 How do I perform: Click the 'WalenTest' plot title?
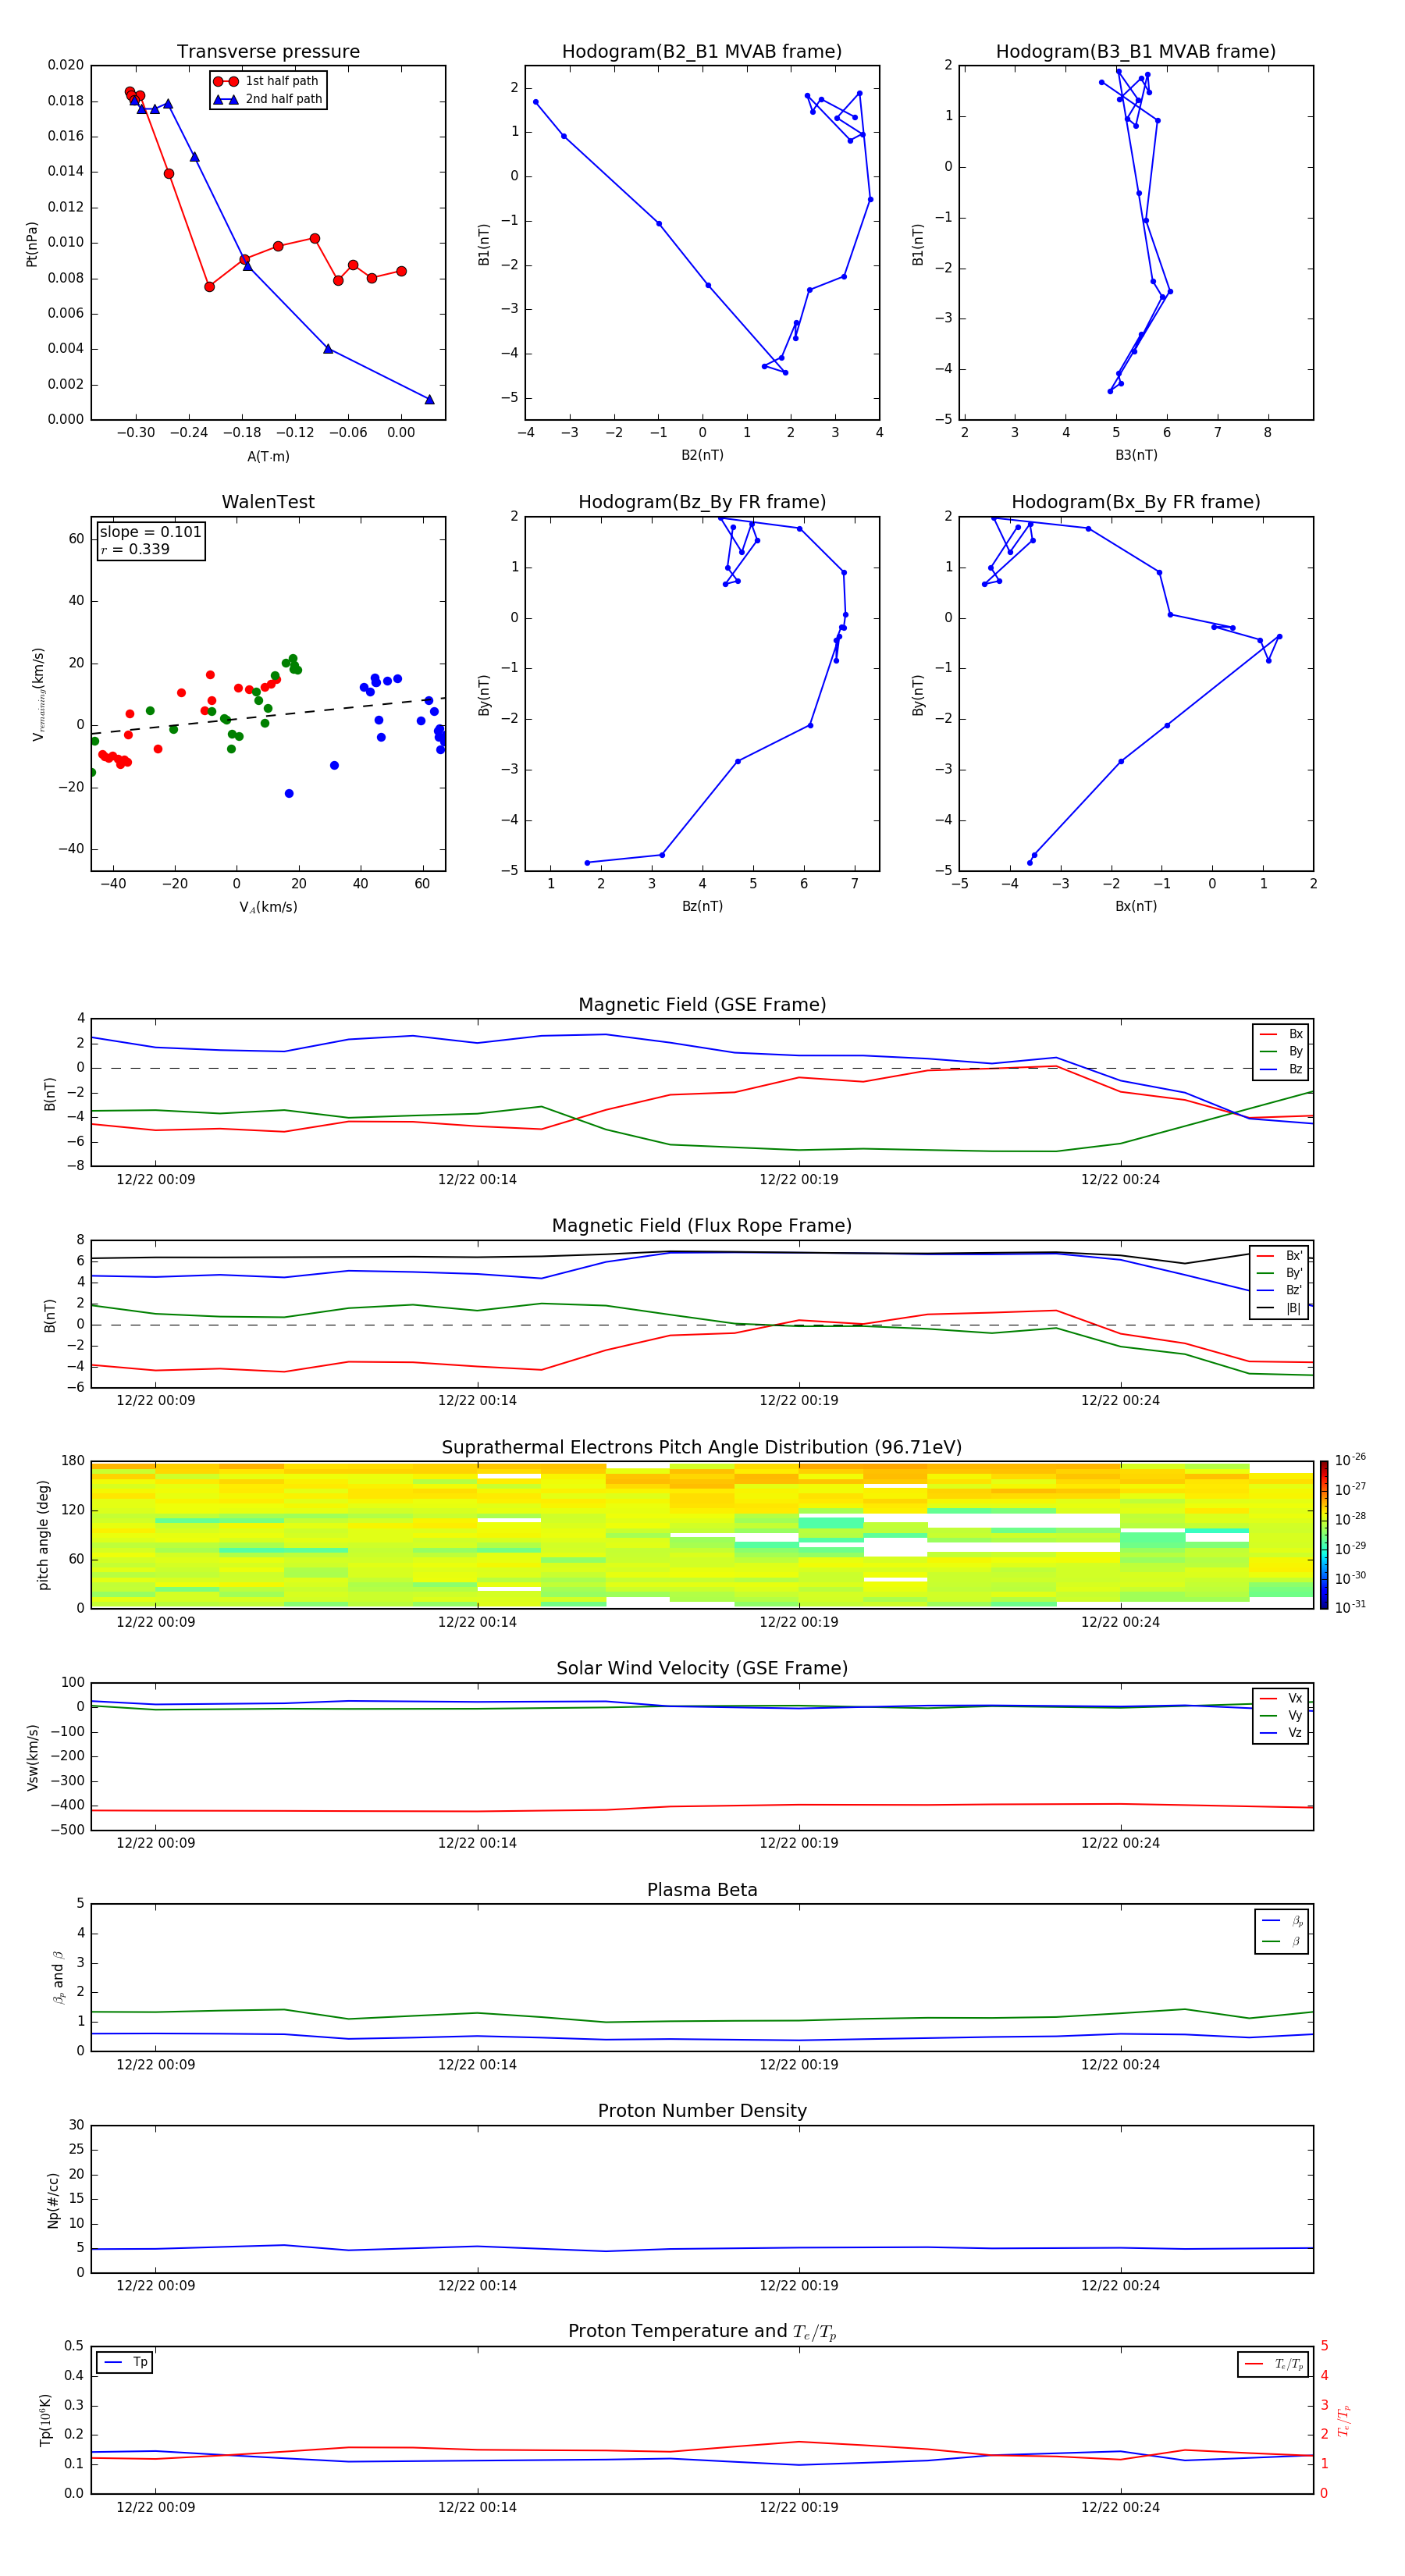tap(268, 502)
